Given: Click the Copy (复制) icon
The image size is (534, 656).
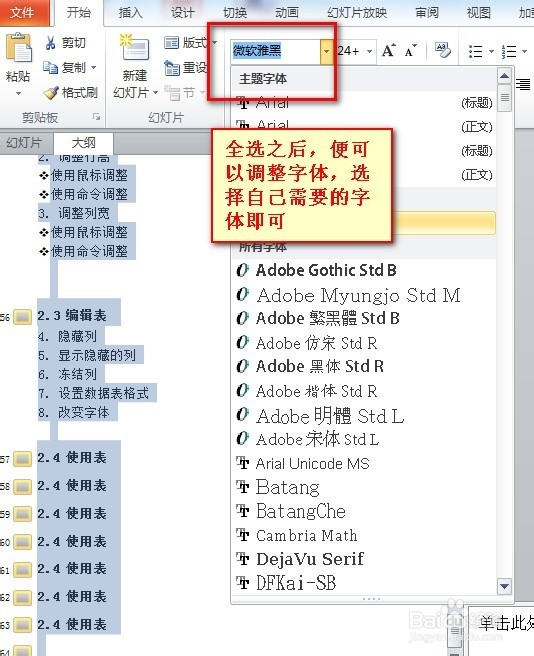Looking at the screenshot, I should pyautogui.click(x=50, y=67).
